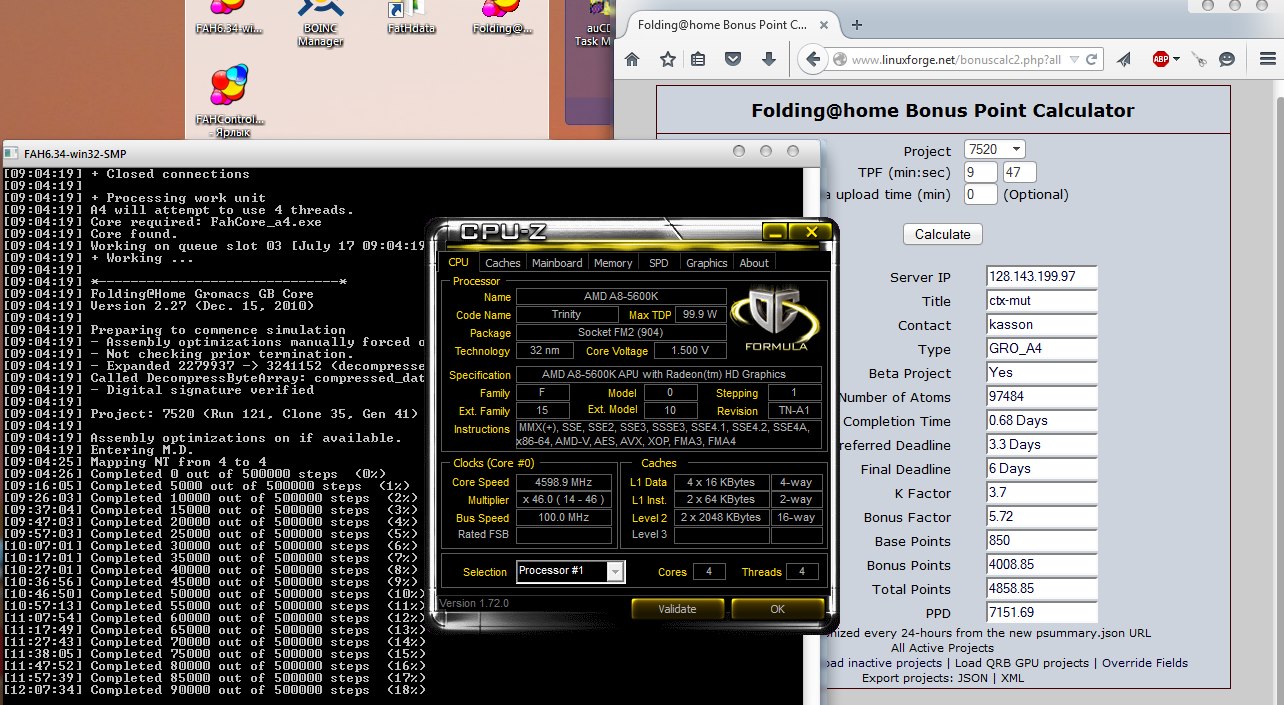This screenshot has height=705, width=1284.
Task: Click the TPF seconds field
Action: tap(1020, 172)
